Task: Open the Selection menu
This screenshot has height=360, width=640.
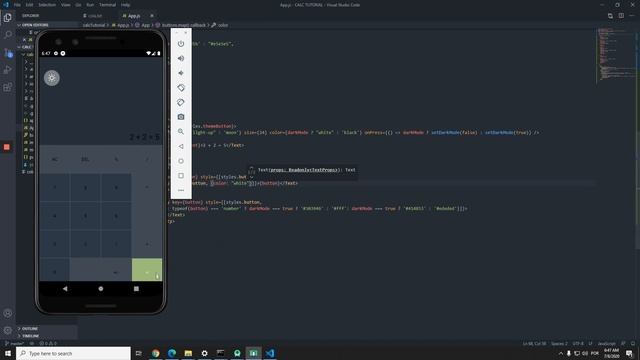Action: pyautogui.click(x=47, y=5)
